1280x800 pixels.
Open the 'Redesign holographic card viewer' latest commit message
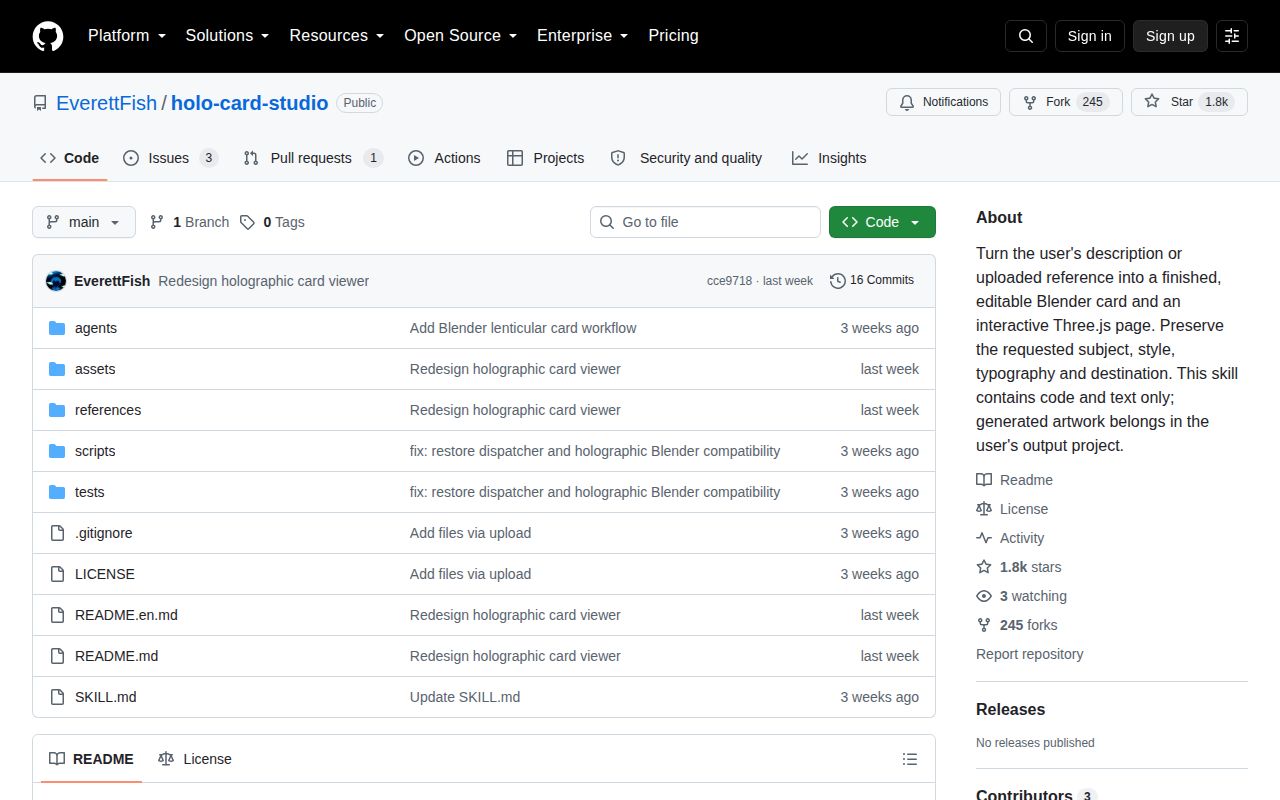(x=264, y=281)
